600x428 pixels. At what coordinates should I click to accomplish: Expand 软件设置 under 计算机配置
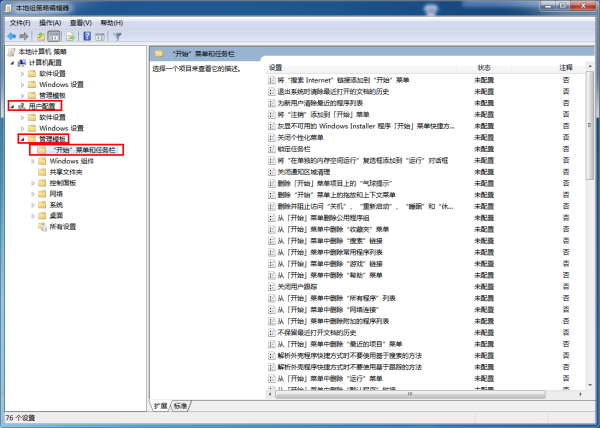click(22, 74)
